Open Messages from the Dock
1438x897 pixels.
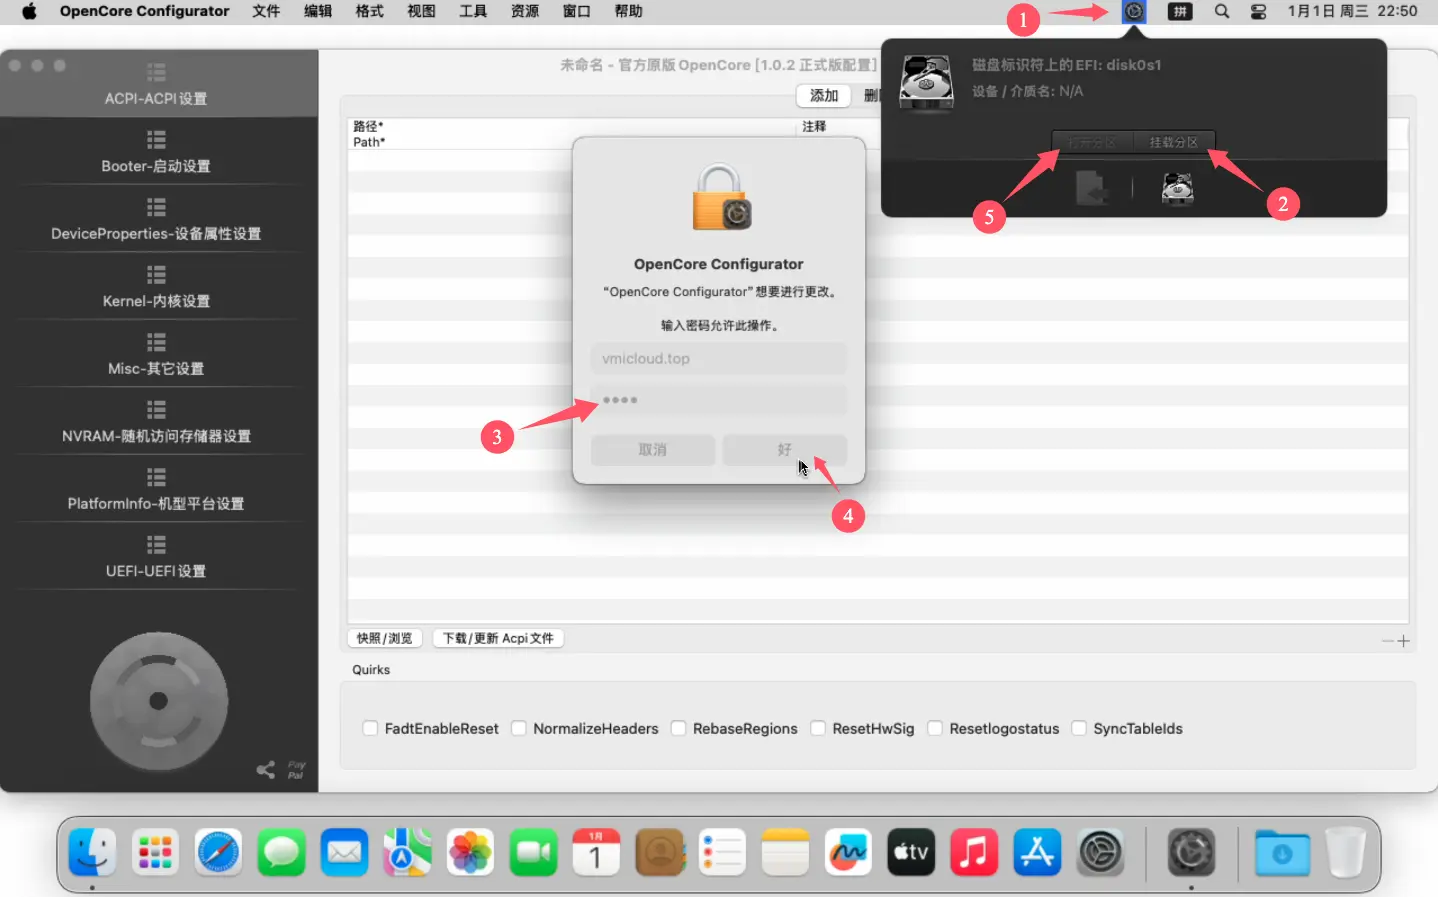pyautogui.click(x=281, y=852)
